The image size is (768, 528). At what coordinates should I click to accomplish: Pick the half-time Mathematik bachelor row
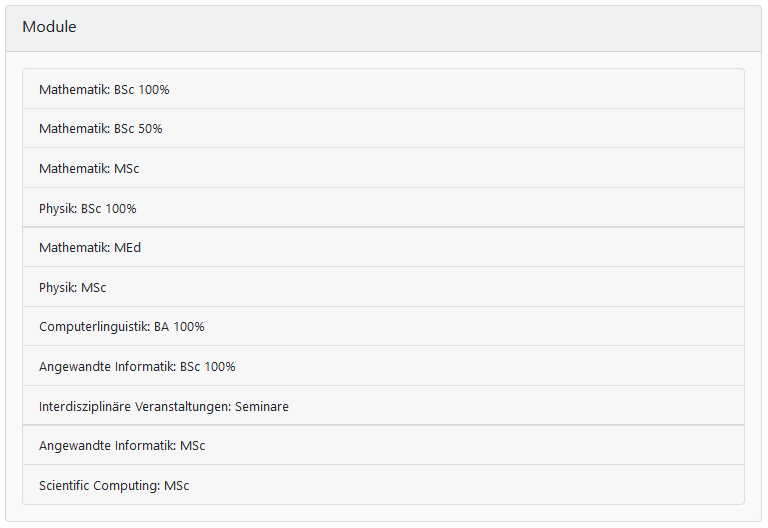(x=101, y=129)
